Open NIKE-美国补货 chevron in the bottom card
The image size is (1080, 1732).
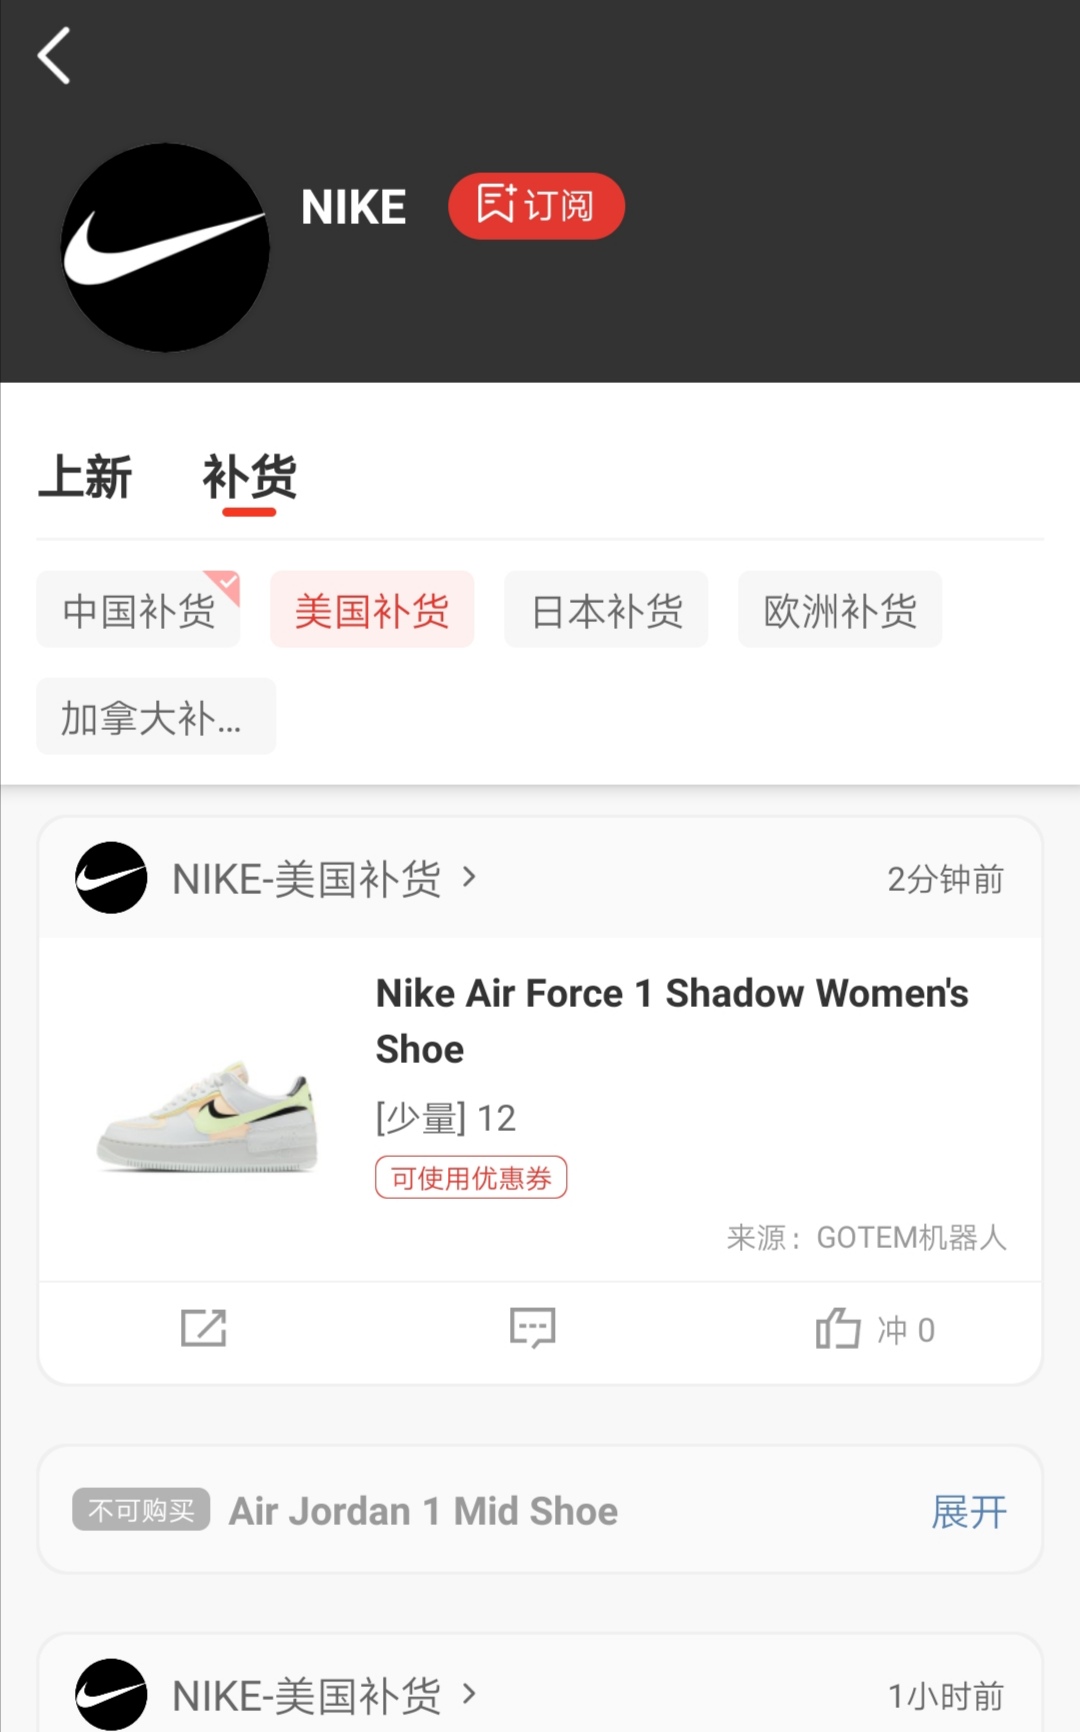[x=469, y=1694]
